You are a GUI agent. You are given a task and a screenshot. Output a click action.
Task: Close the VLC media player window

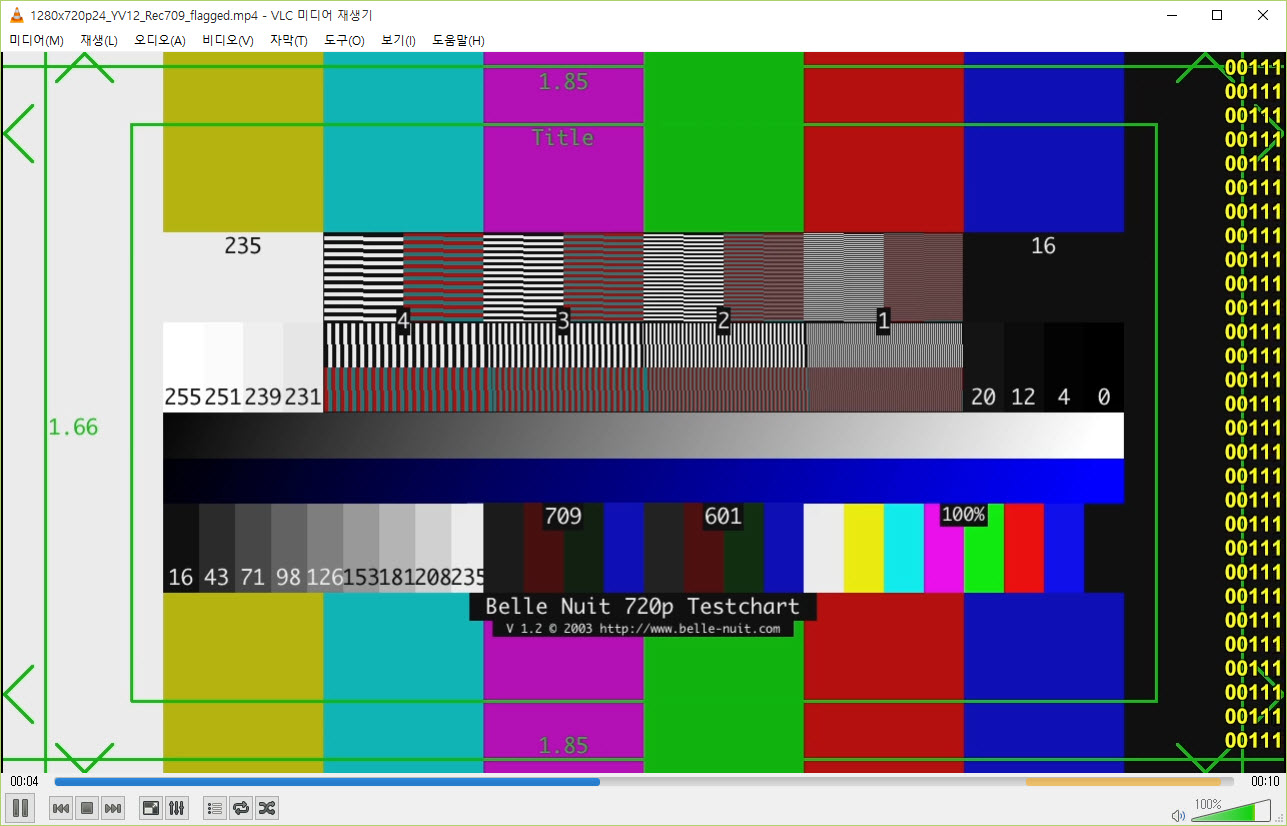point(1263,14)
